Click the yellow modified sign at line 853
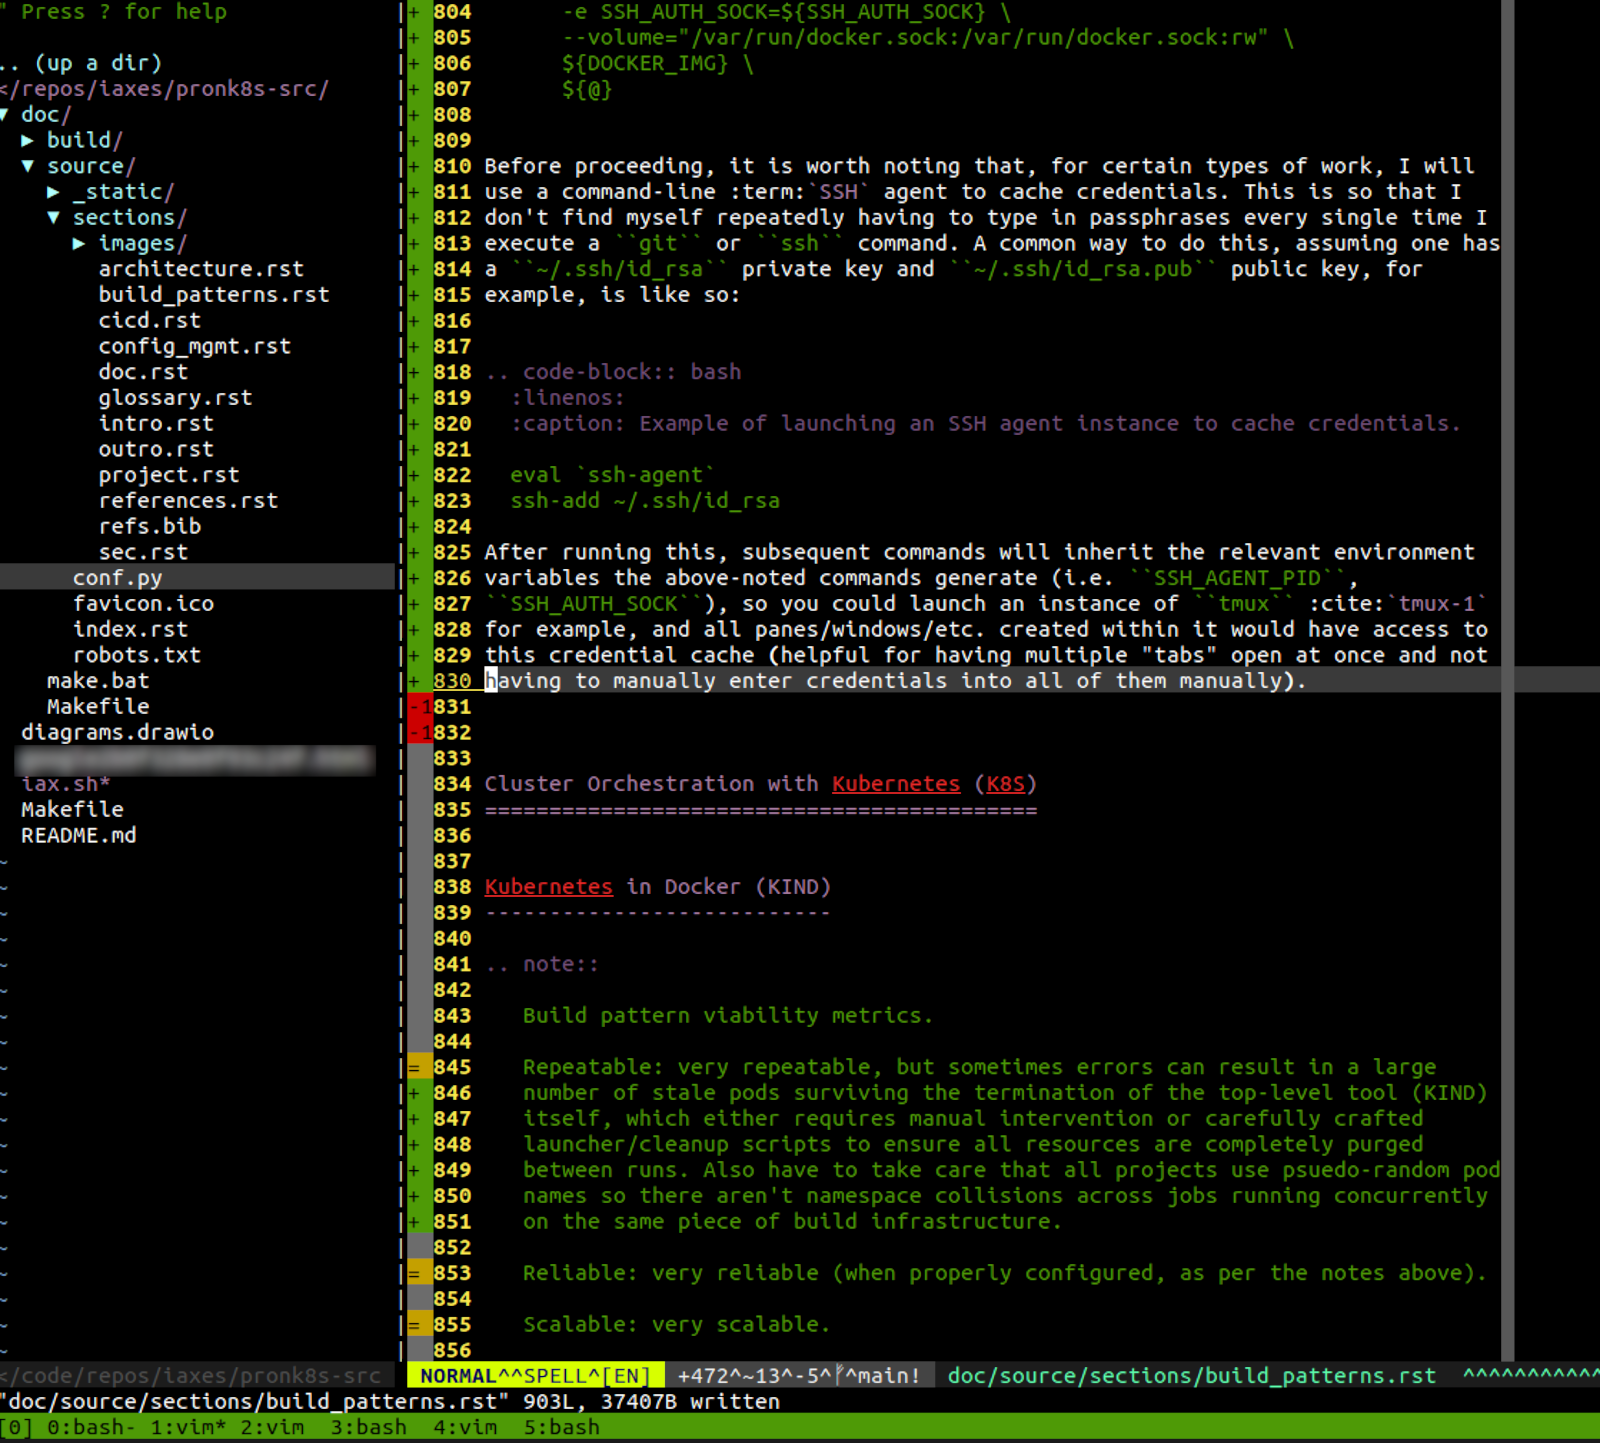Viewport: 1600px width, 1443px height. 420,1274
